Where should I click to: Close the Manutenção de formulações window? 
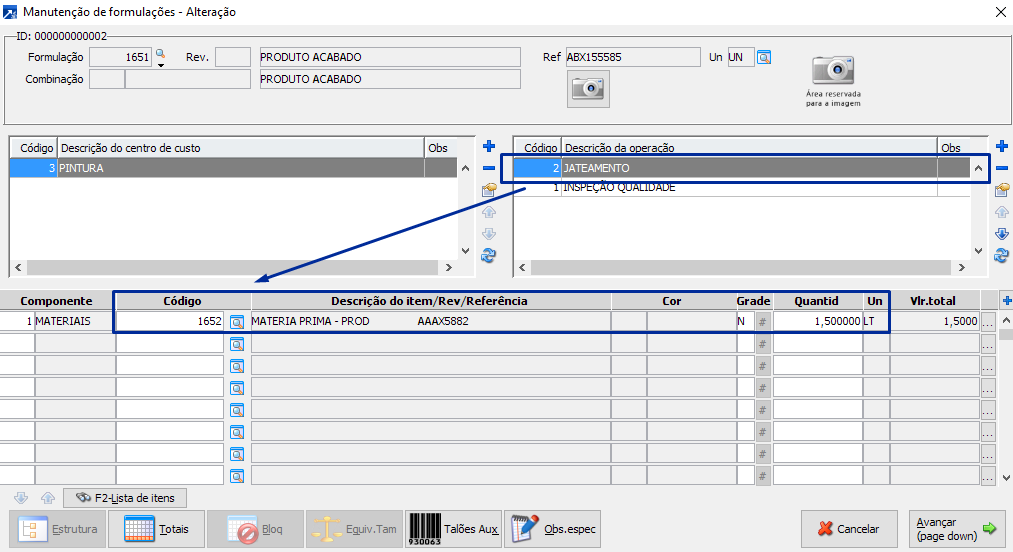[x=1000, y=12]
